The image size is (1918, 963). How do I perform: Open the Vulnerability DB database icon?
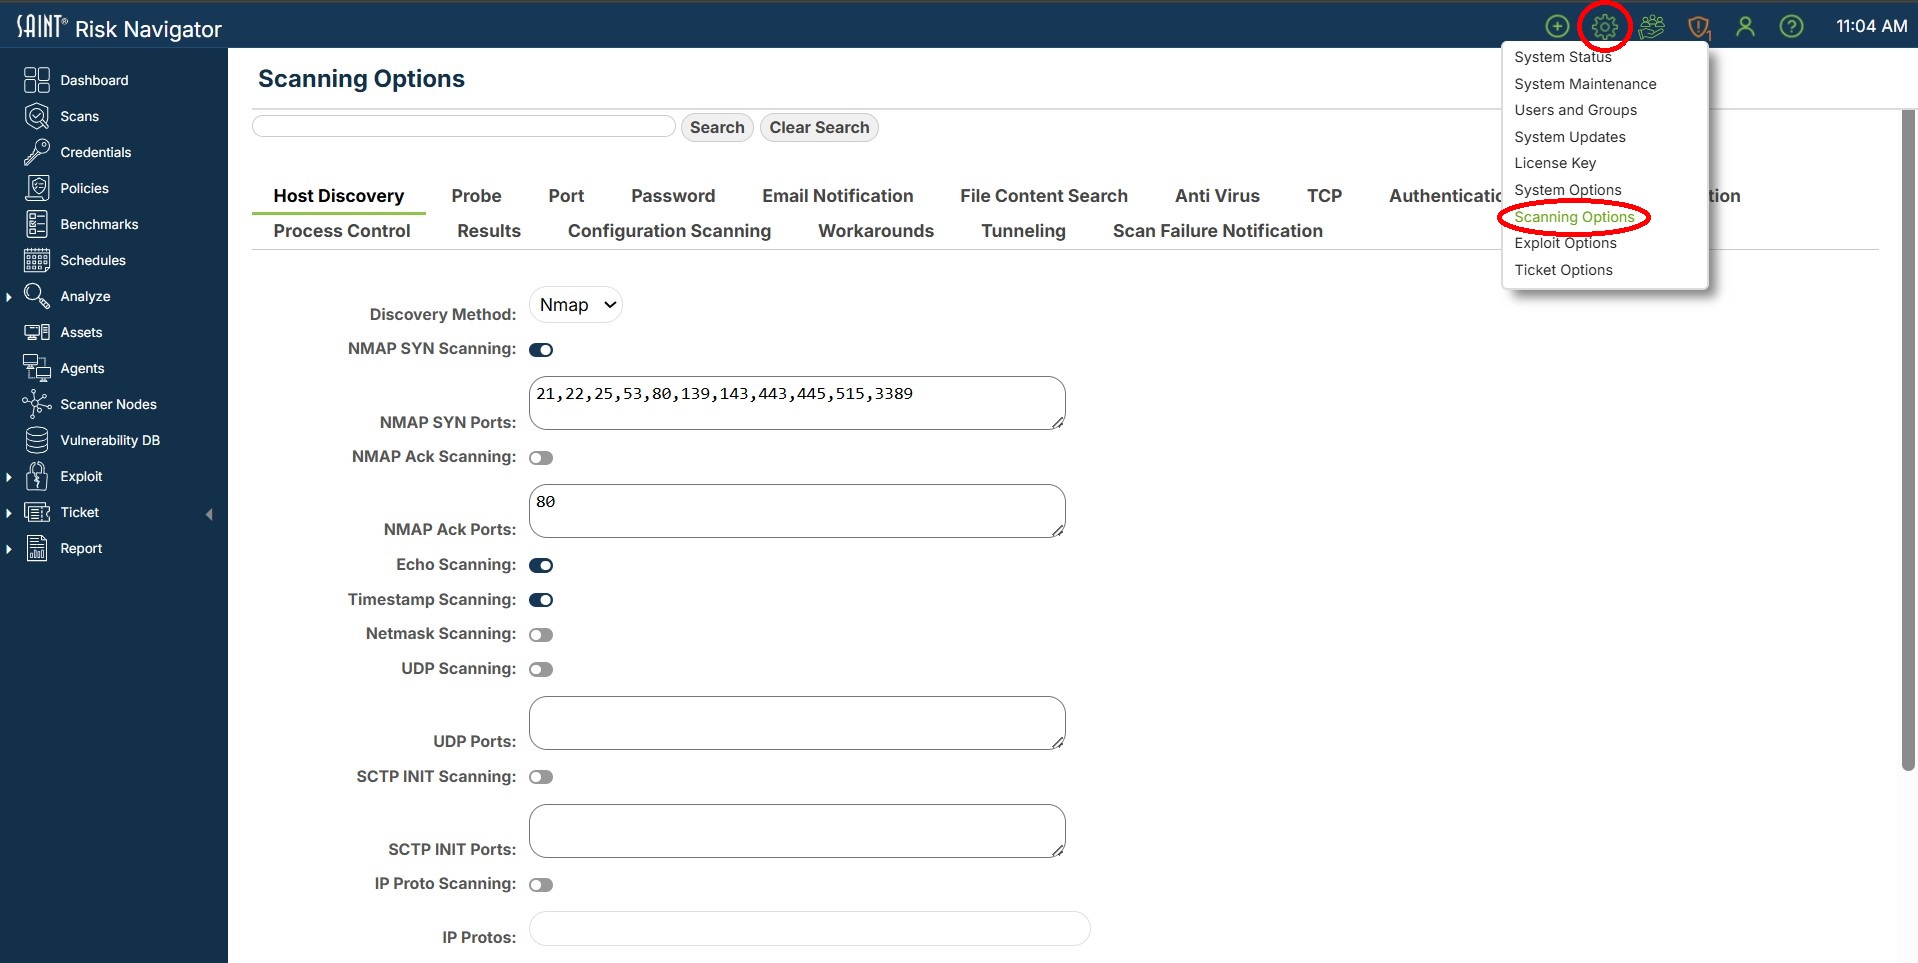click(37, 440)
